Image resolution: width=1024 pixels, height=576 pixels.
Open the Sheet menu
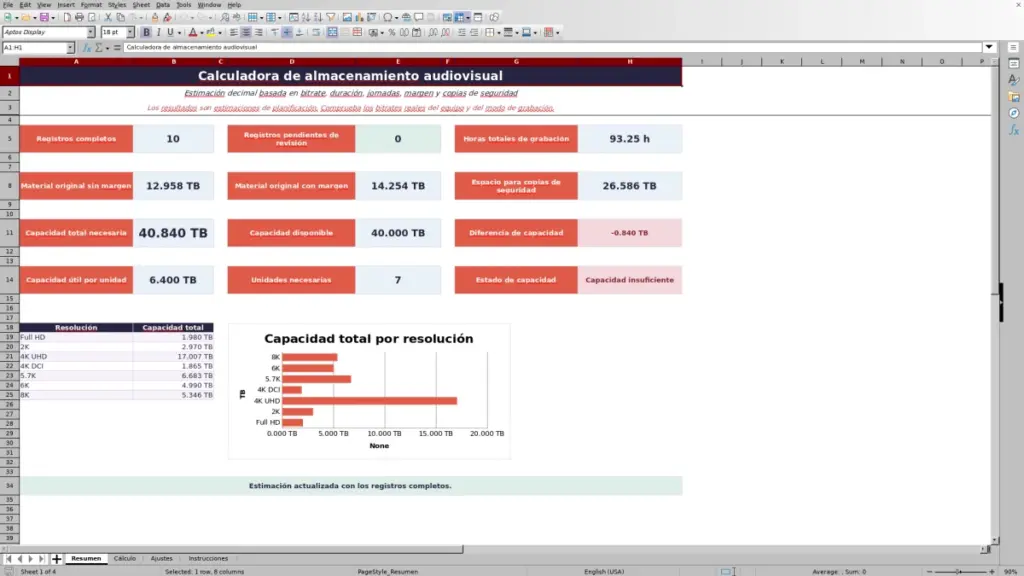(x=141, y=5)
